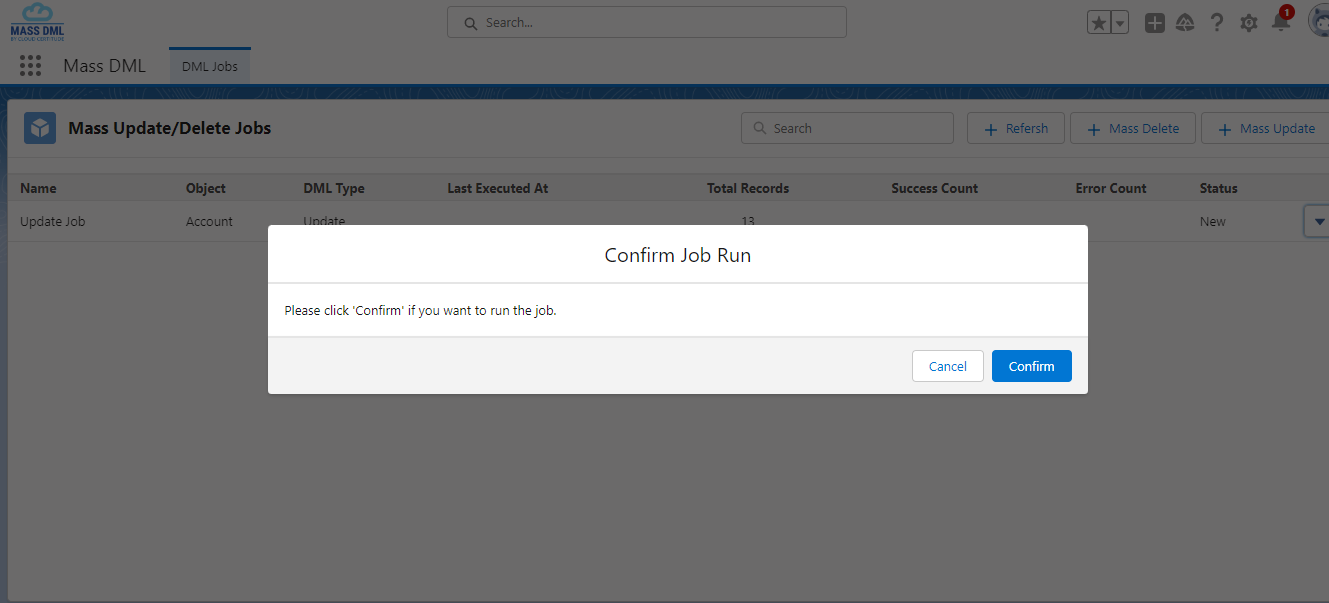The image size is (1329, 603).
Task: Click the Confirm button in the dialog
Action: (x=1031, y=366)
